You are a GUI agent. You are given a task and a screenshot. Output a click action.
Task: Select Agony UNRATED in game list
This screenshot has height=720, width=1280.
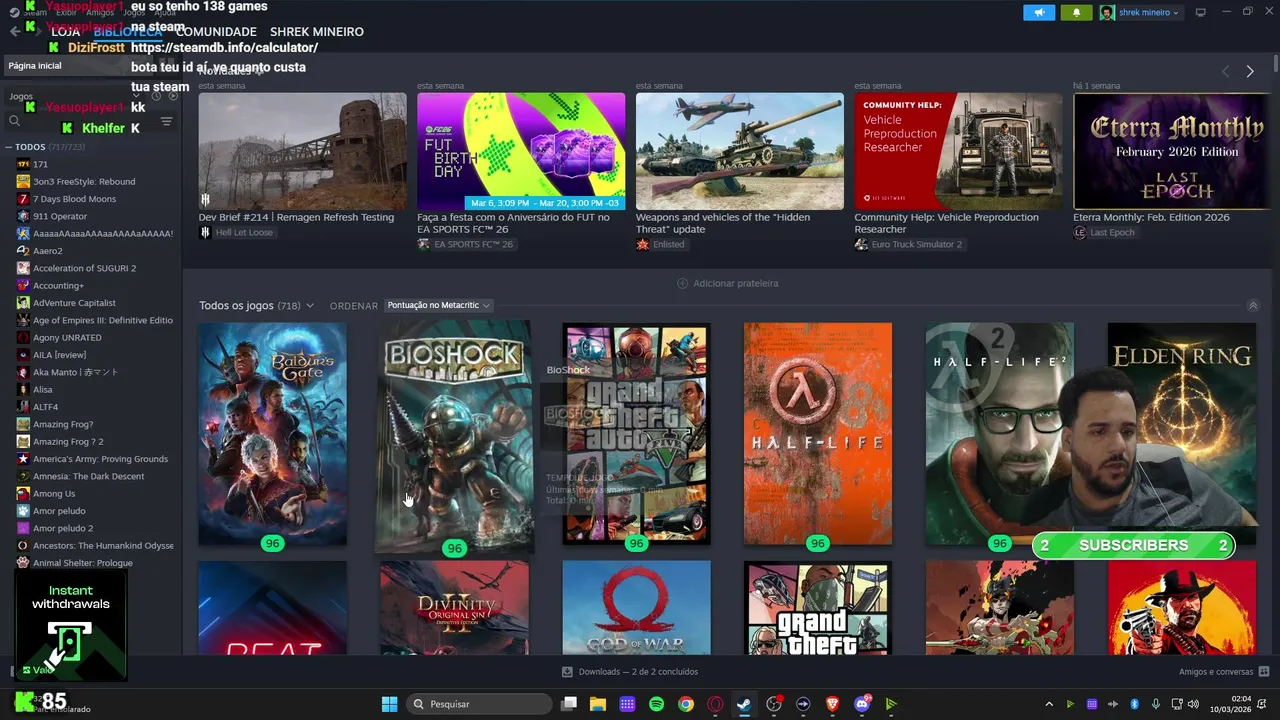[x=67, y=338]
